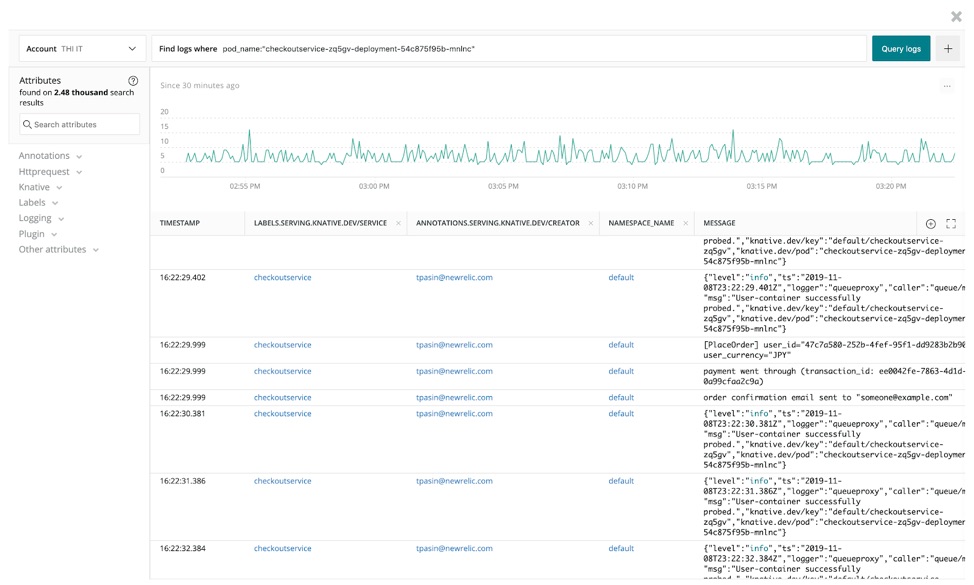Click the TIMESTAMP column header

click(180, 223)
